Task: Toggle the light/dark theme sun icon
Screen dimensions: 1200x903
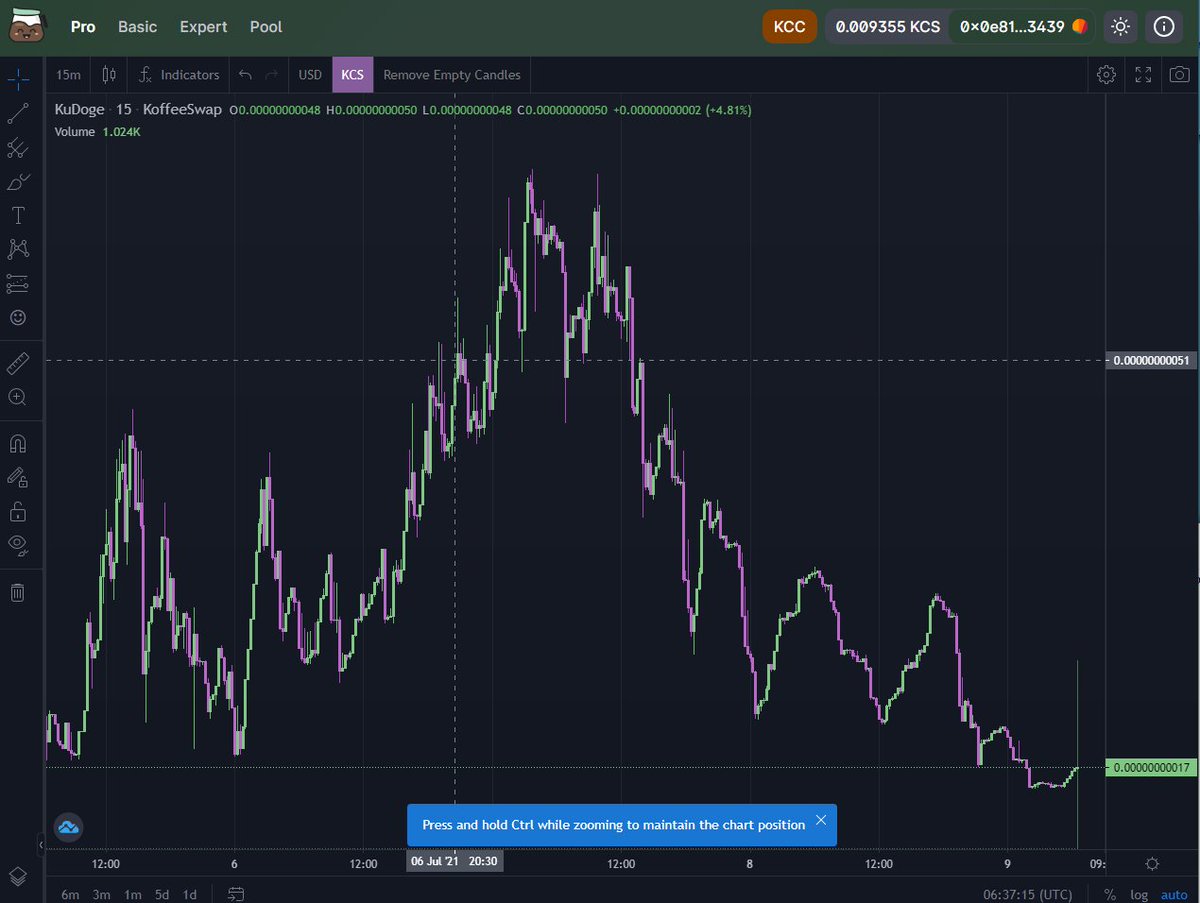Action: coord(1120,27)
